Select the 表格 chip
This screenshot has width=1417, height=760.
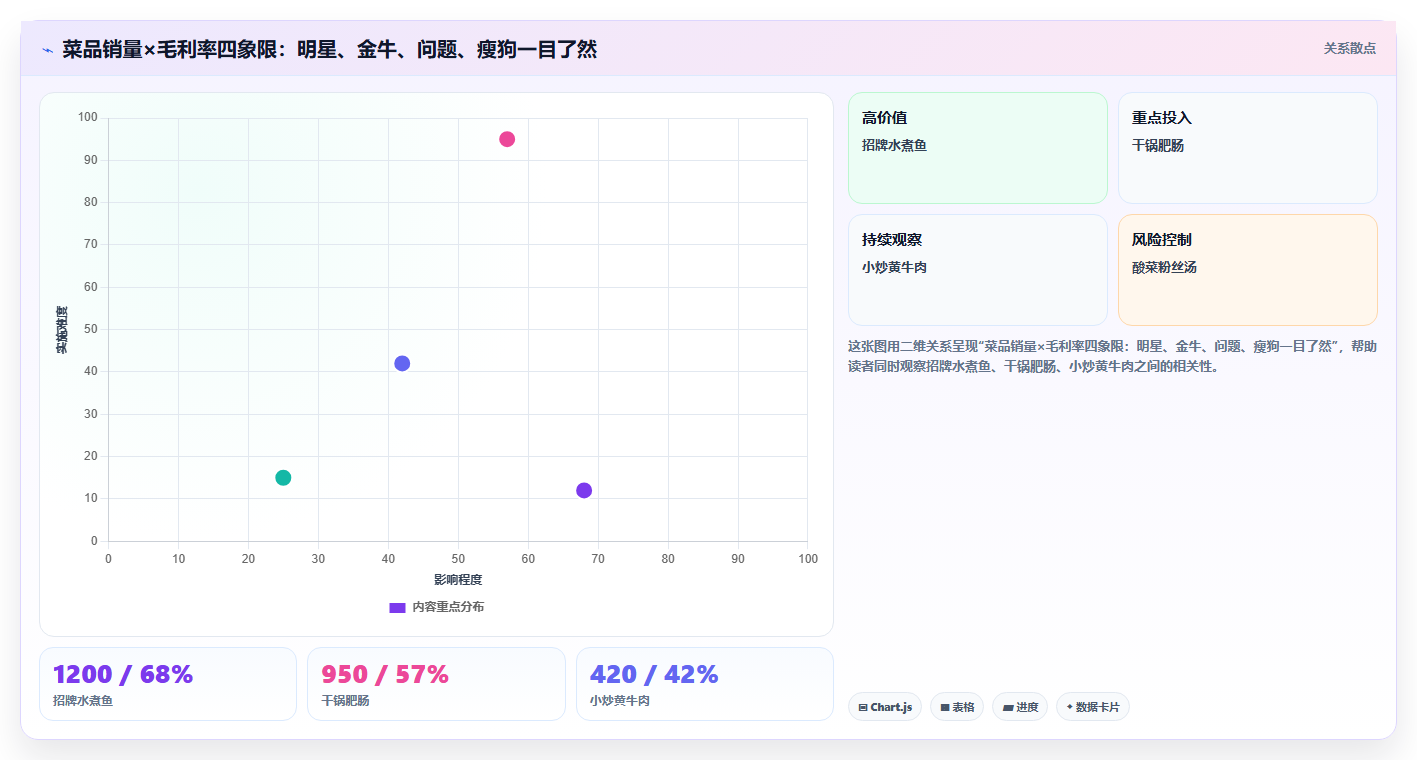point(957,707)
